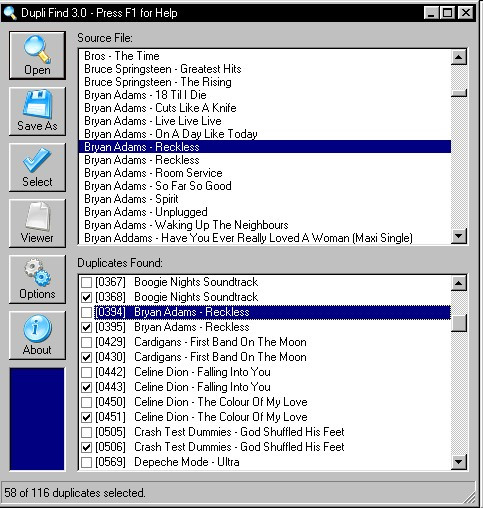This screenshot has width=483, height=508.
Task: Select 'Bryan Adams - Cuts Like A Knife'
Action: [x=265, y=108]
